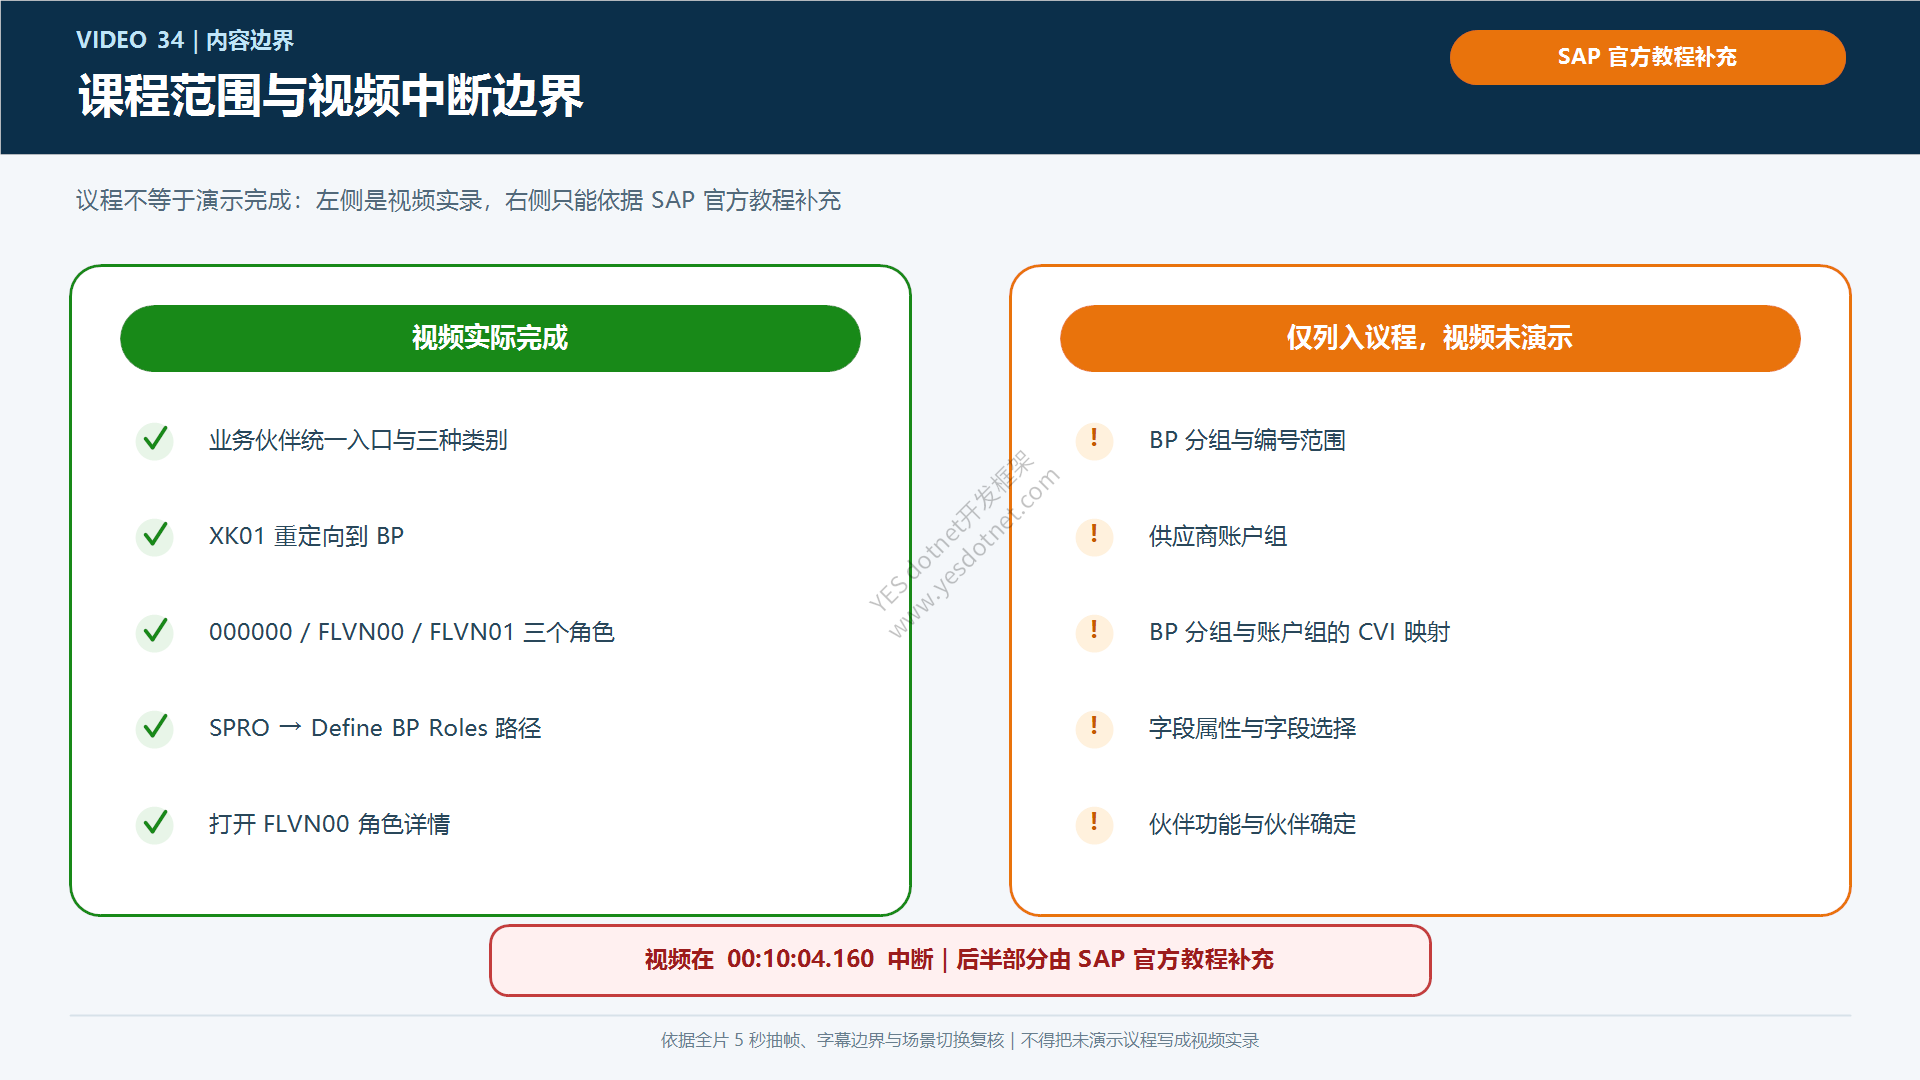Click the text 000000 / FLVN00 / FLVN01 三个角色

click(x=411, y=632)
